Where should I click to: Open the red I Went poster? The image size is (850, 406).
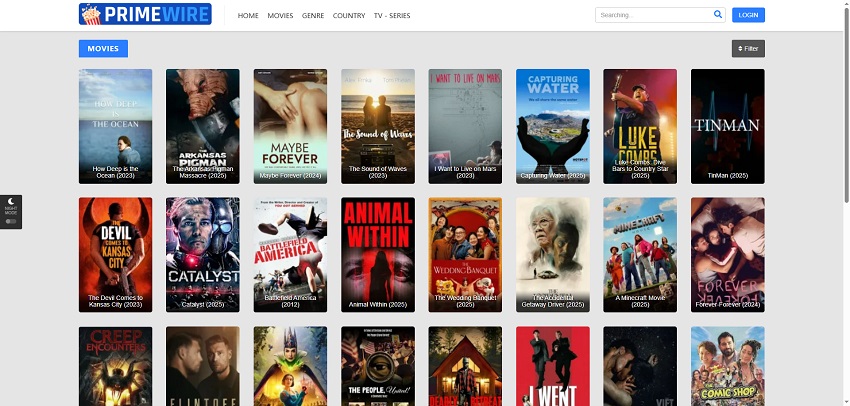553,366
